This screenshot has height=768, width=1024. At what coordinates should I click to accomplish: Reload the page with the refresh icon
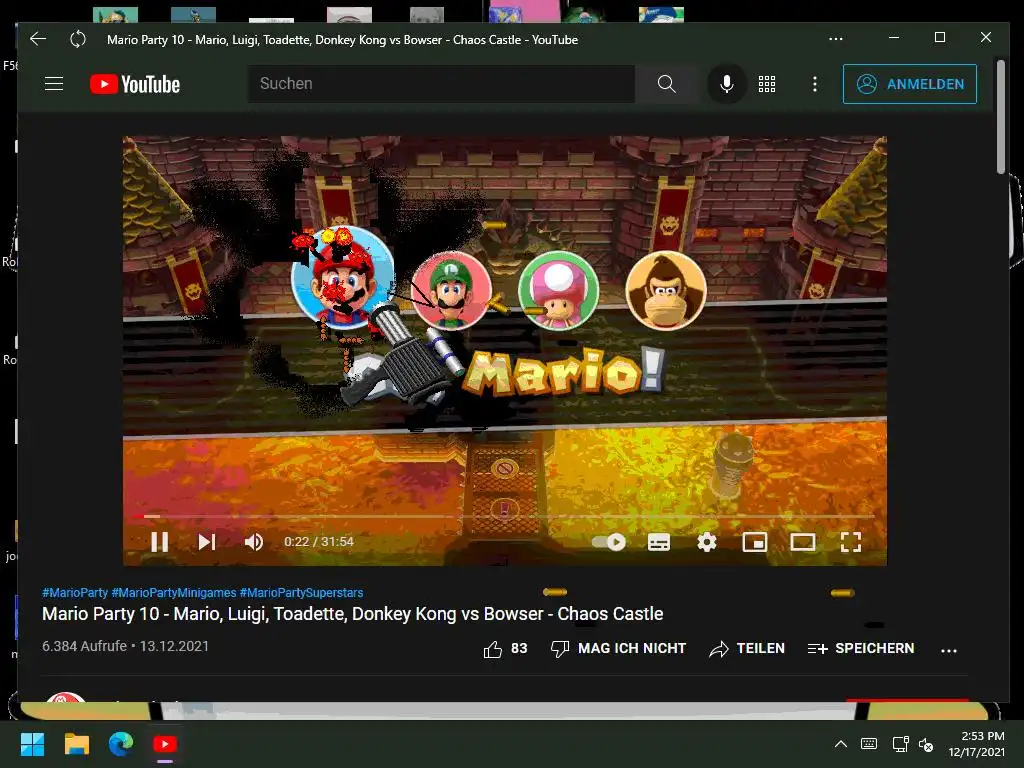click(78, 39)
